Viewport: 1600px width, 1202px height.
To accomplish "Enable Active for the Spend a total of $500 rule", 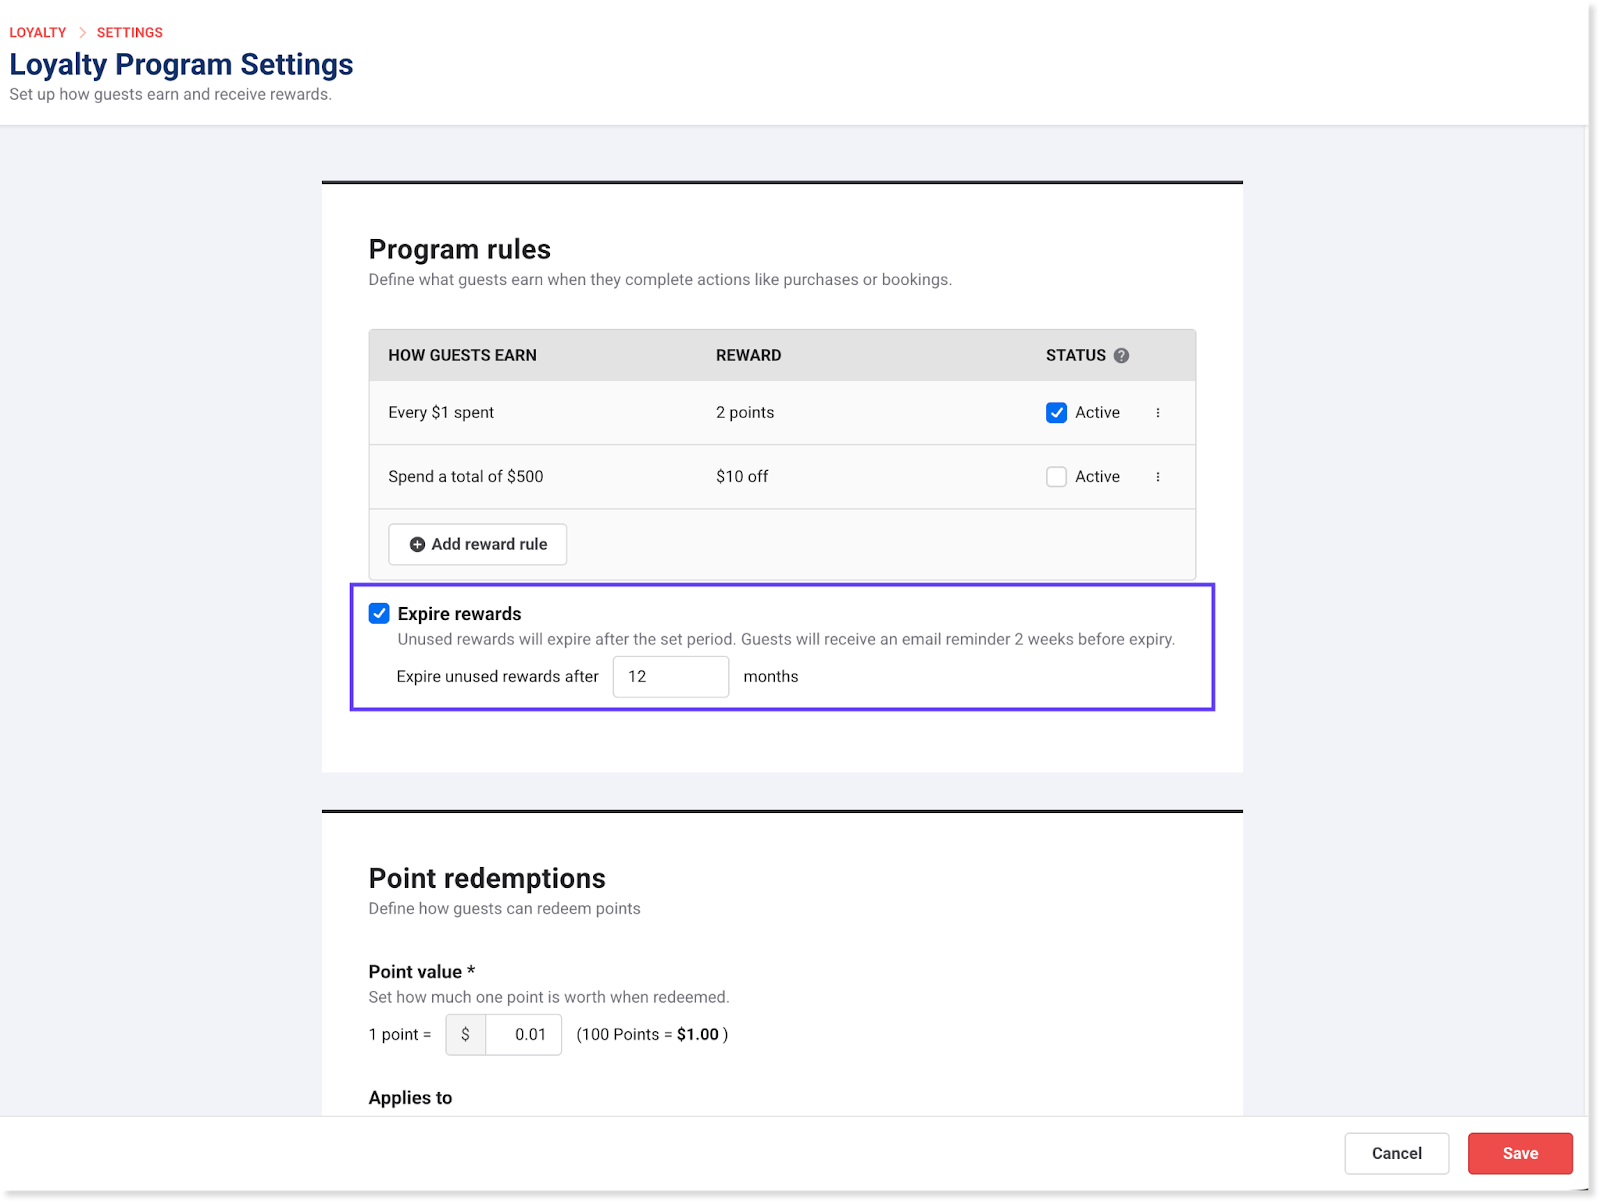I will 1056,477.
